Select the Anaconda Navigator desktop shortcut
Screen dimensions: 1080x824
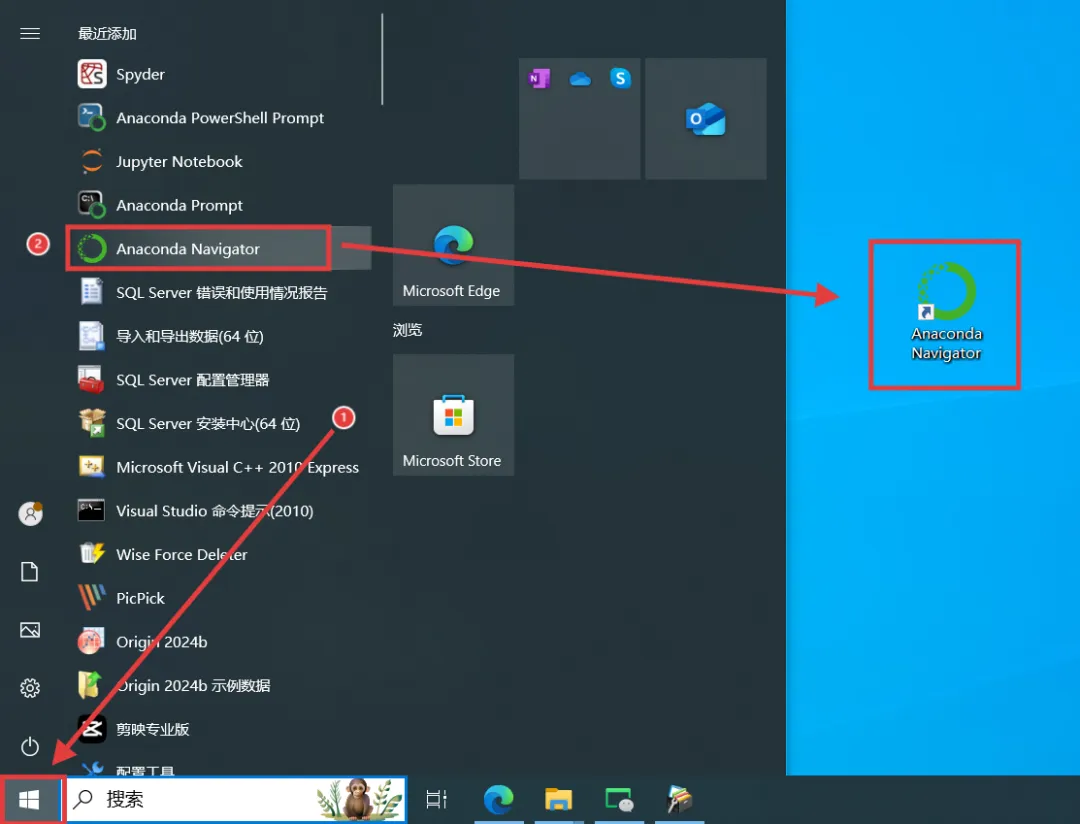point(946,313)
